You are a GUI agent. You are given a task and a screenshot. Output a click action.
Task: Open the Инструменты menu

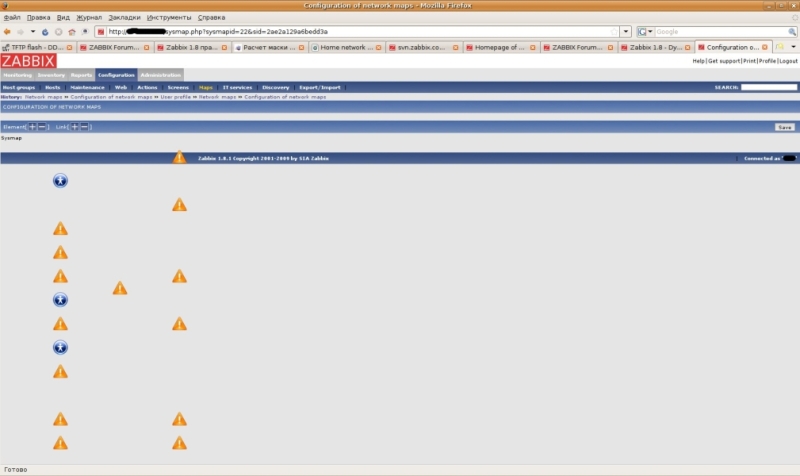click(169, 17)
